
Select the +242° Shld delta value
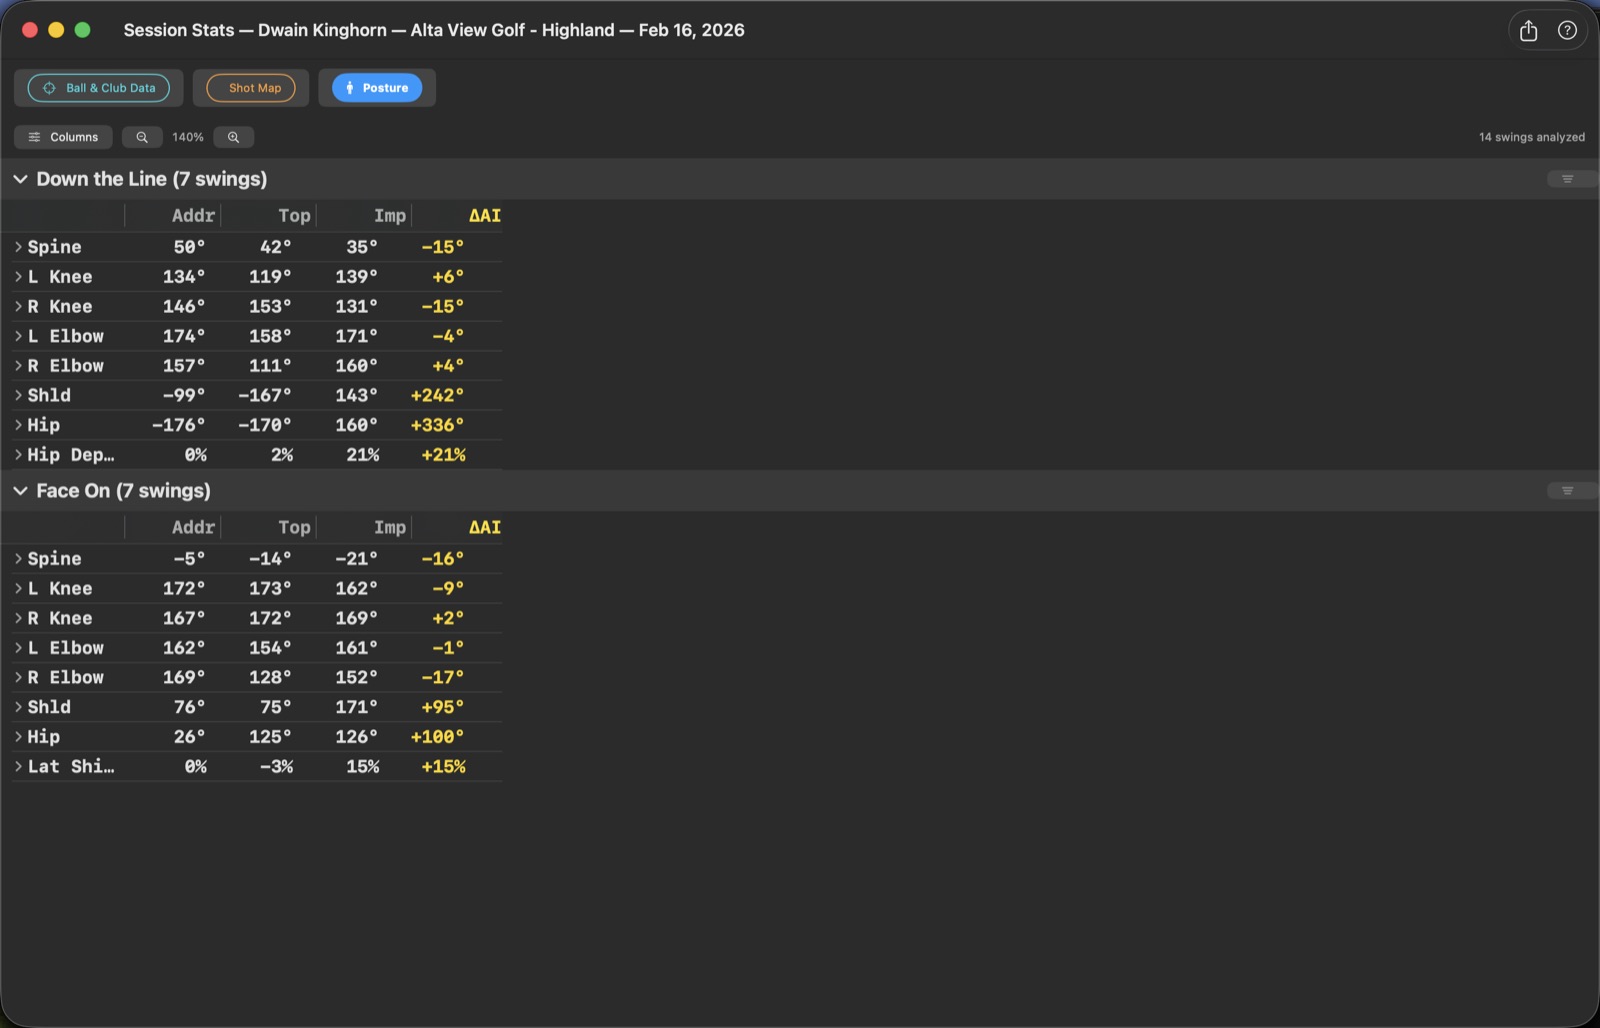[437, 395]
